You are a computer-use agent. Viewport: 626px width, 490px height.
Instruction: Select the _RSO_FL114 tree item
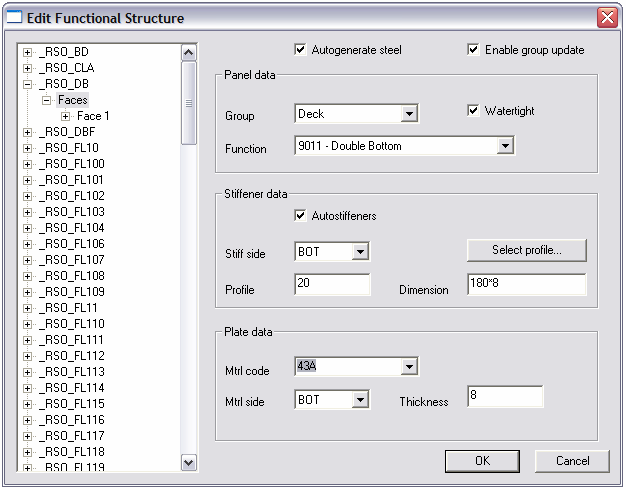point(72,387)
